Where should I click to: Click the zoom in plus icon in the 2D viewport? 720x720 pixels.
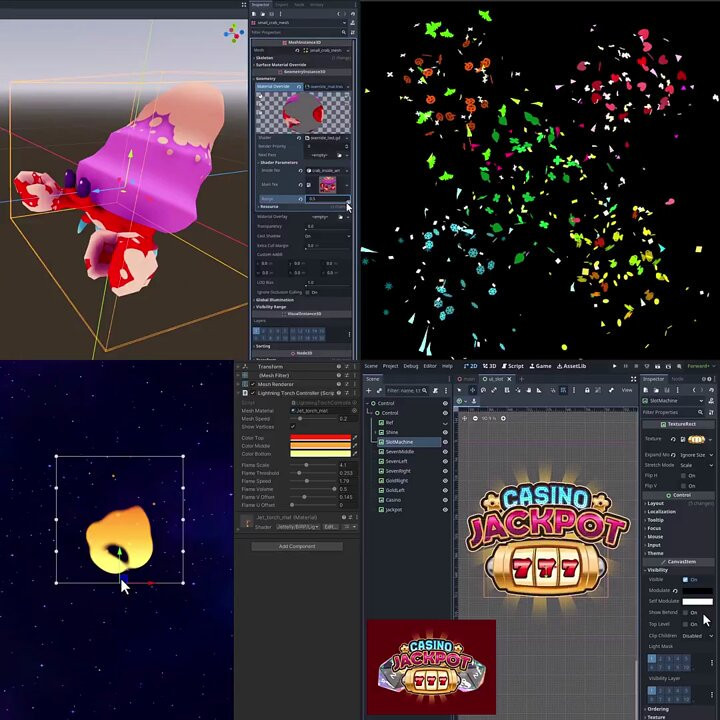[503, 418]
